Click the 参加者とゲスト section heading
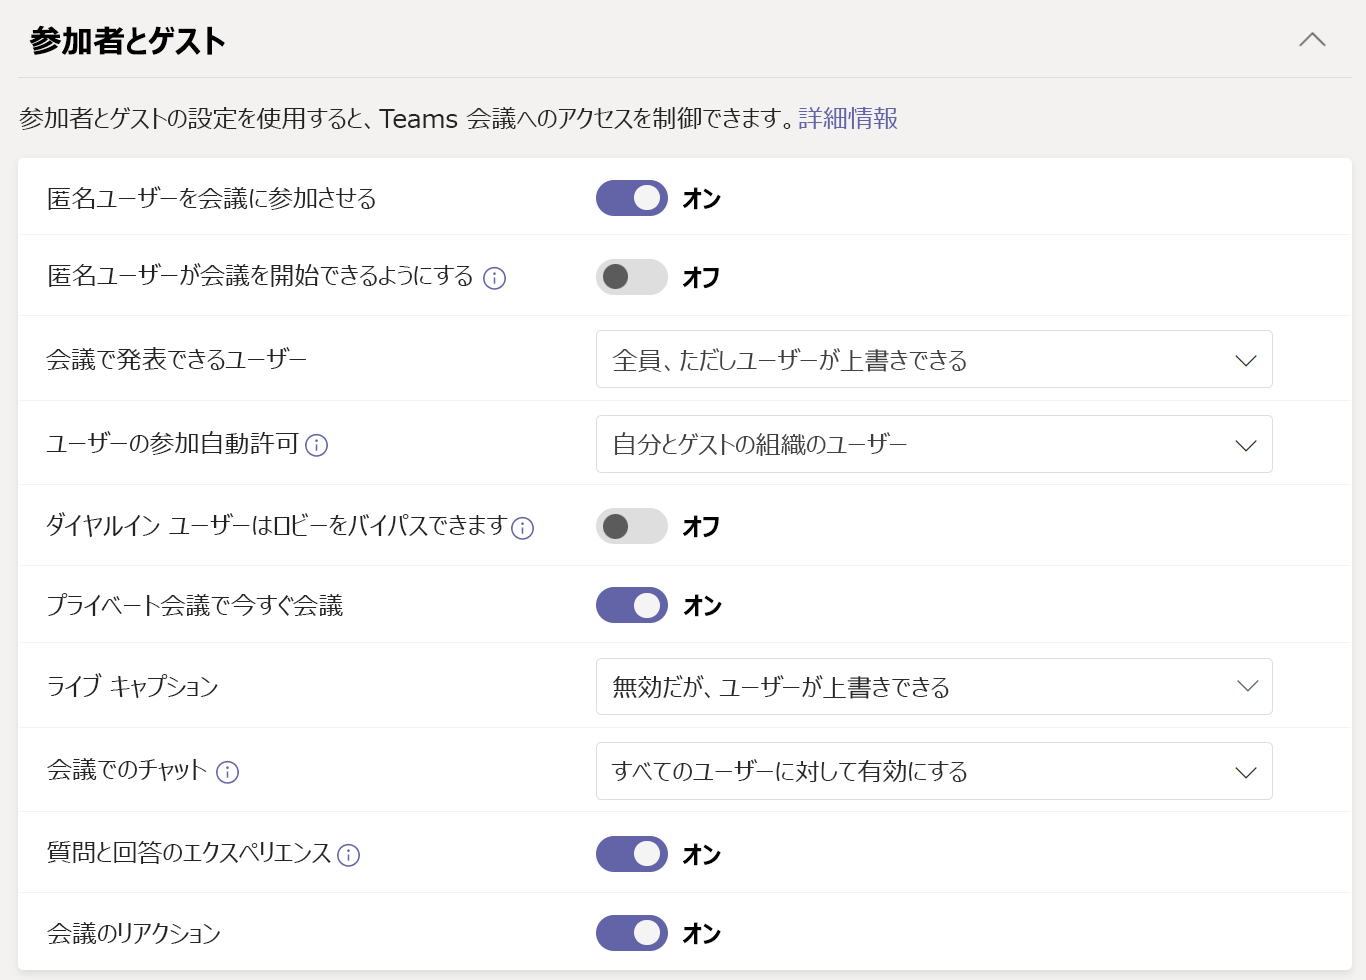Viewport: 1366px width, 980px height. point(128,41)
